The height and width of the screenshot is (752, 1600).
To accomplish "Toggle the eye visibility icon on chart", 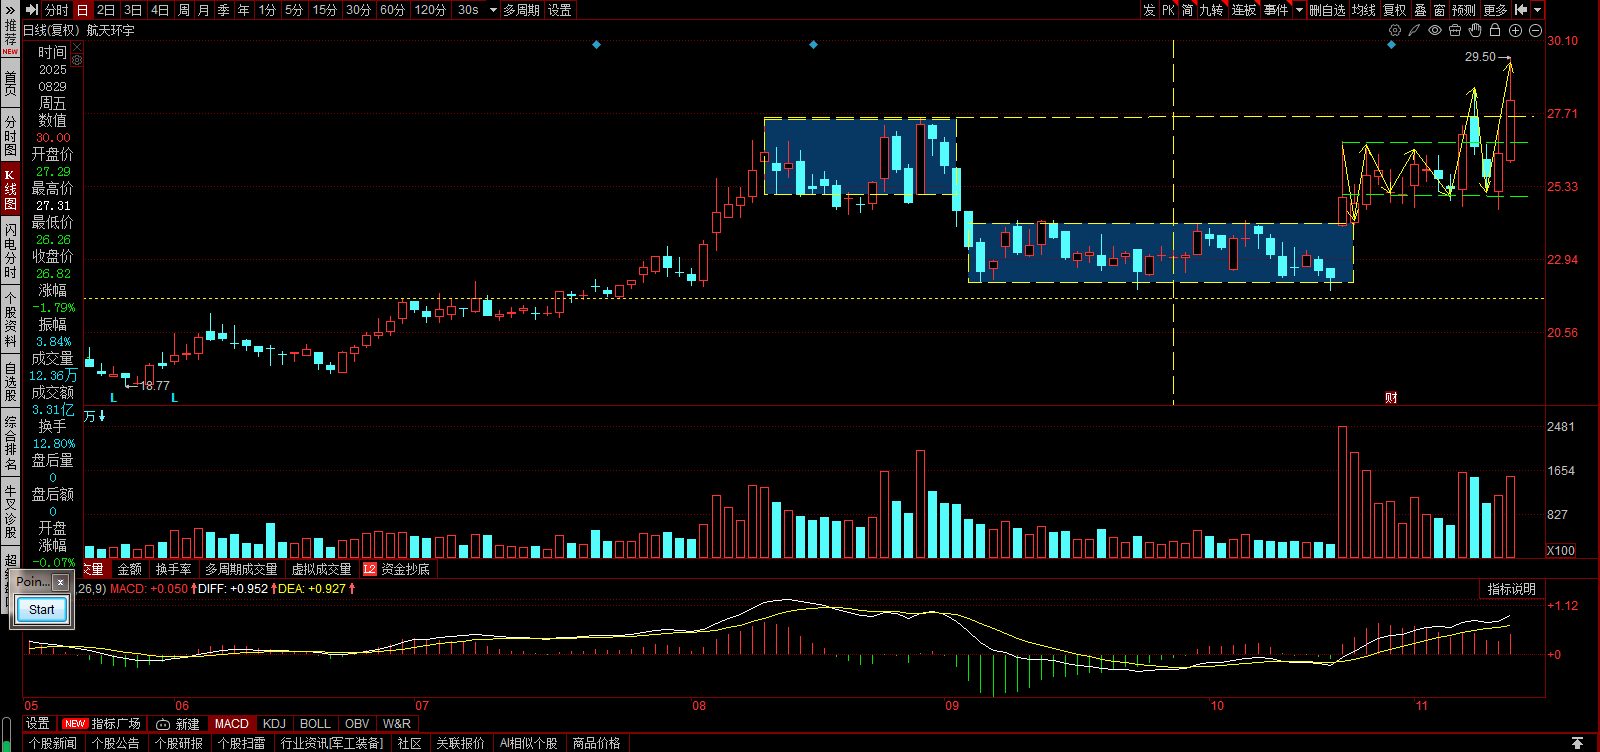I will click(x=1435, y=30).
